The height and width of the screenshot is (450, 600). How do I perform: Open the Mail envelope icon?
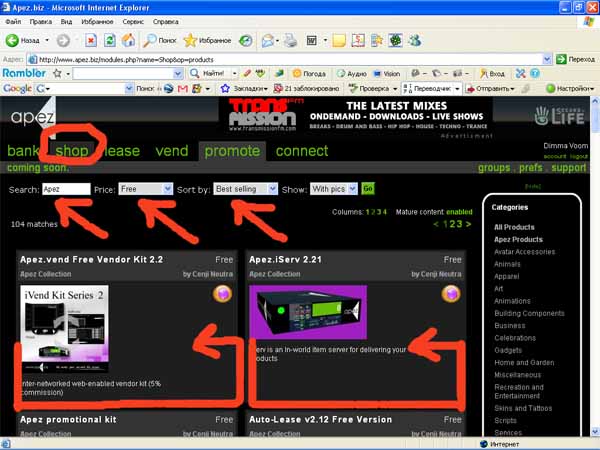coord(267,40)
